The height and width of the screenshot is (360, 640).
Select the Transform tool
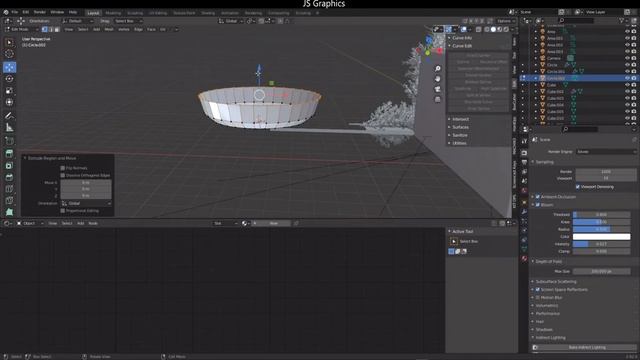click(x=9, y=102)
